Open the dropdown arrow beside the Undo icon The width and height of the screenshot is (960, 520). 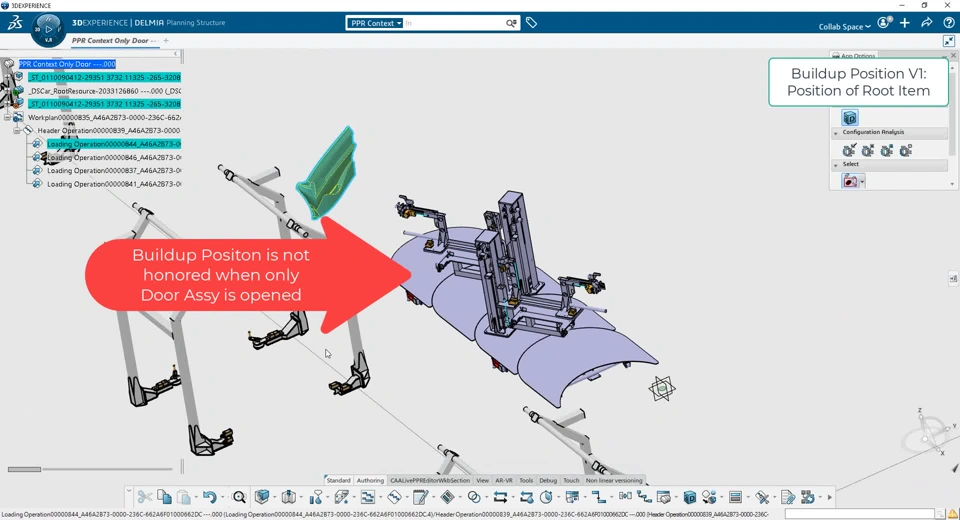pos(222,497)
